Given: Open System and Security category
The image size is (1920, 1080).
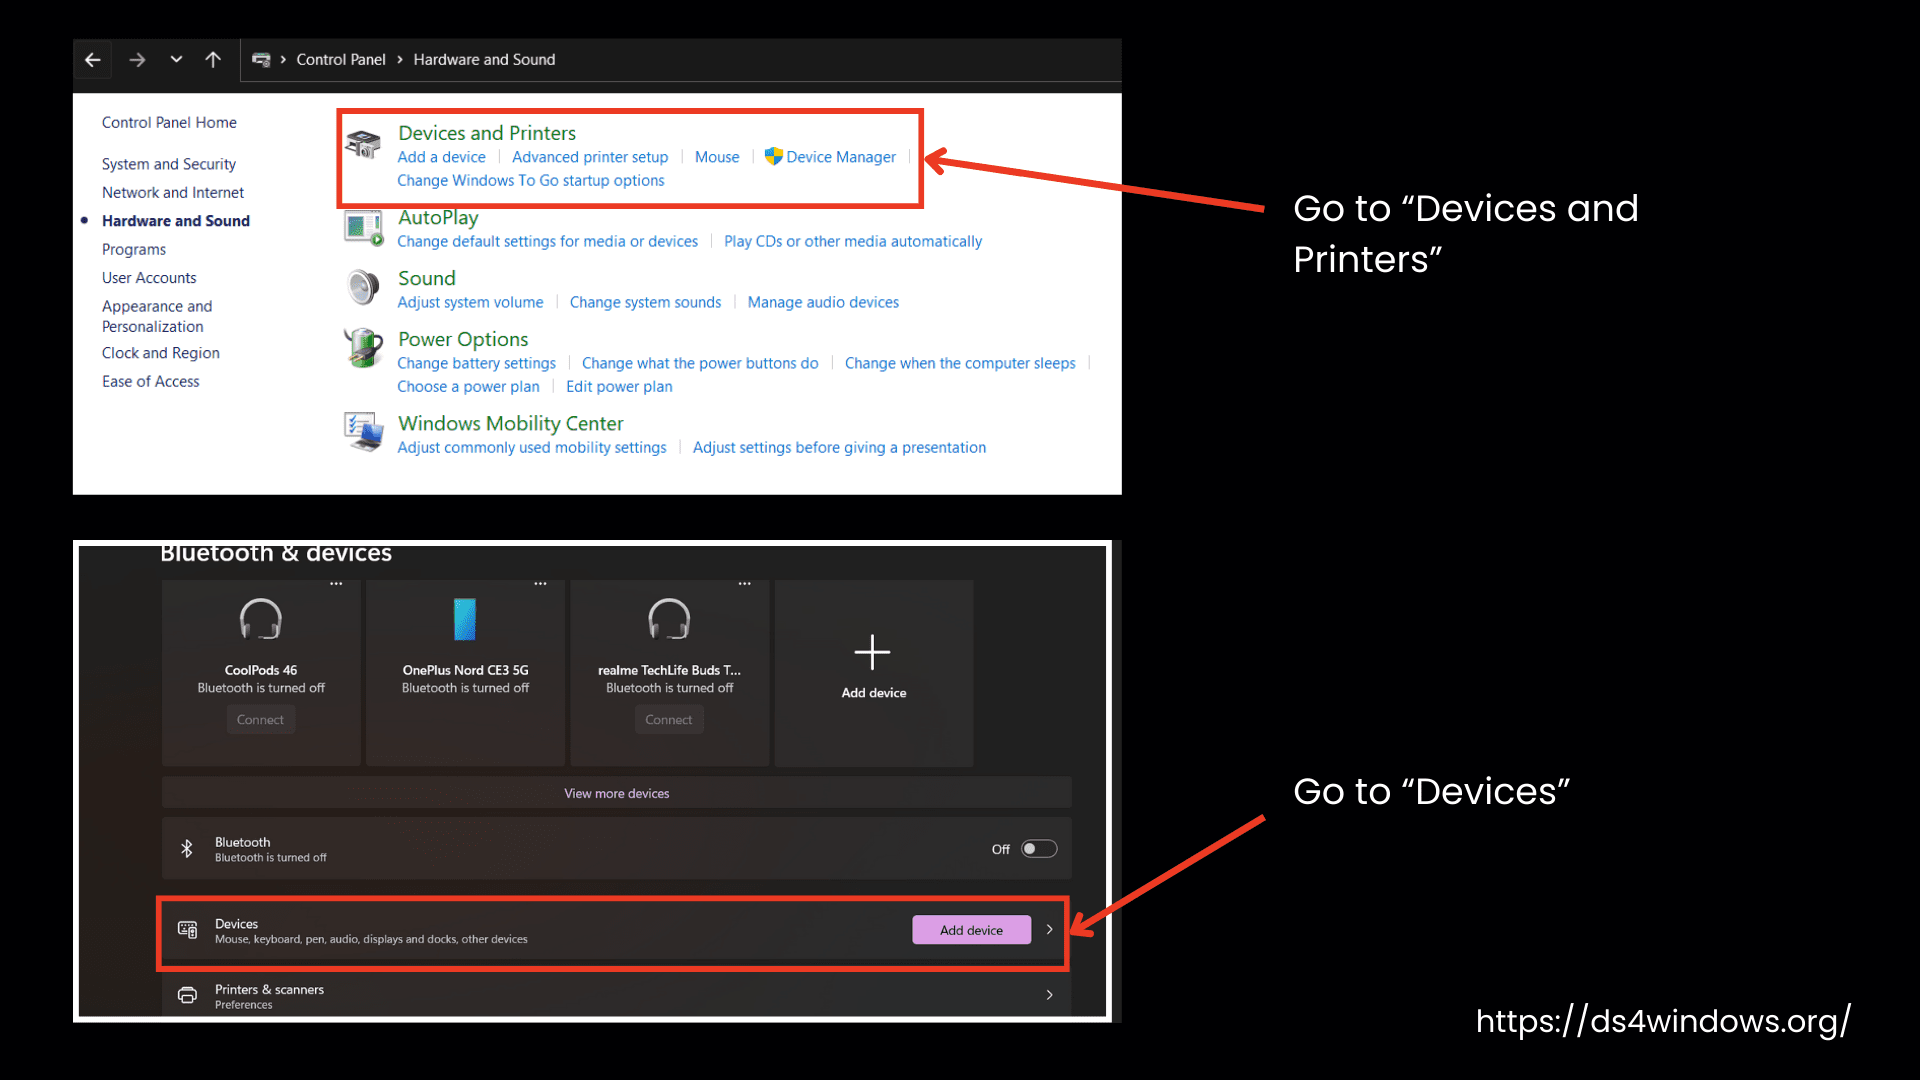Looking at the screenshot, I should pyautogui.click(x=168, y=164).
